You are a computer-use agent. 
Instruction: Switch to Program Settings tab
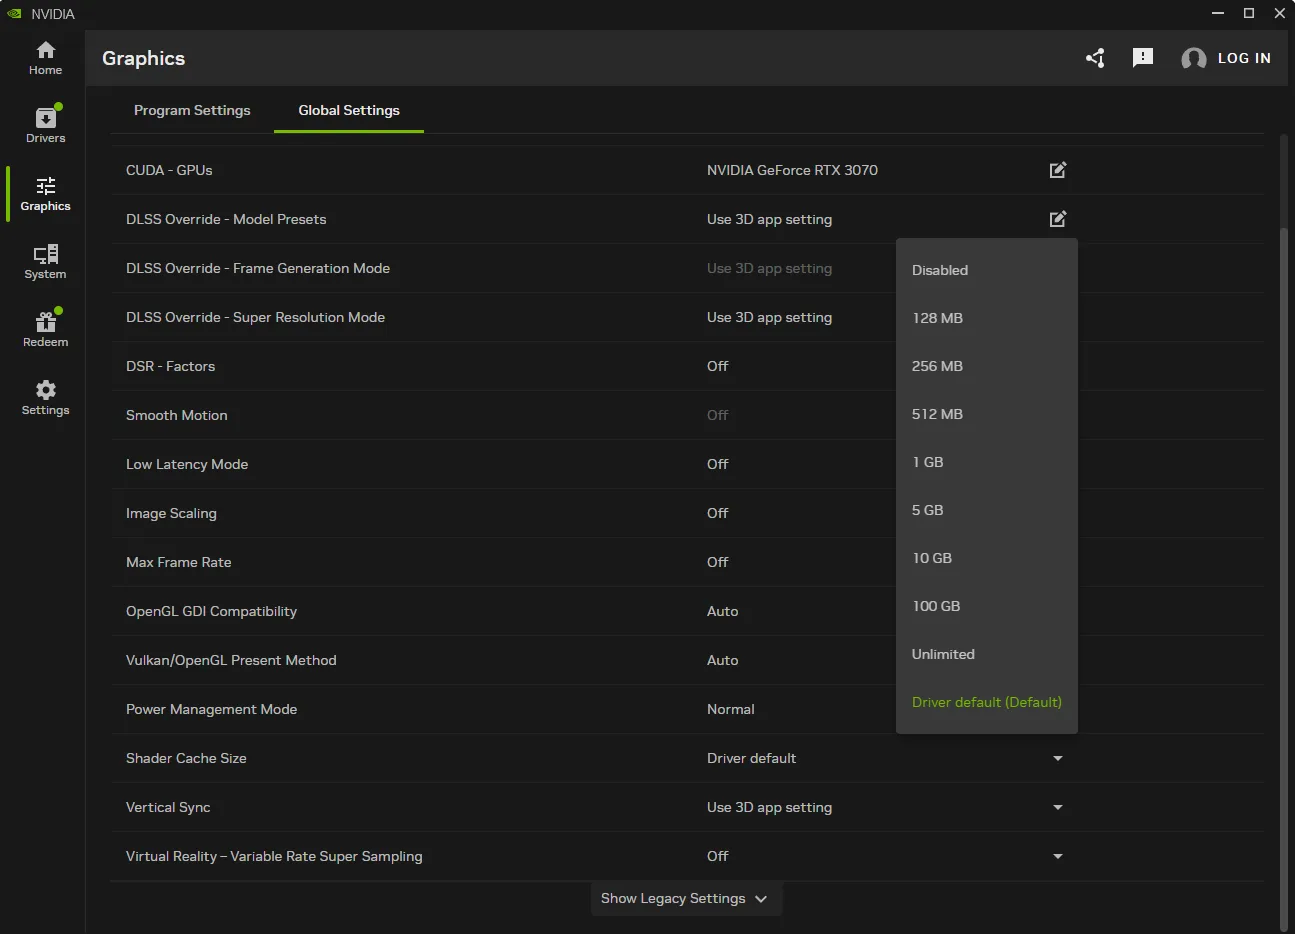[192, 110]
